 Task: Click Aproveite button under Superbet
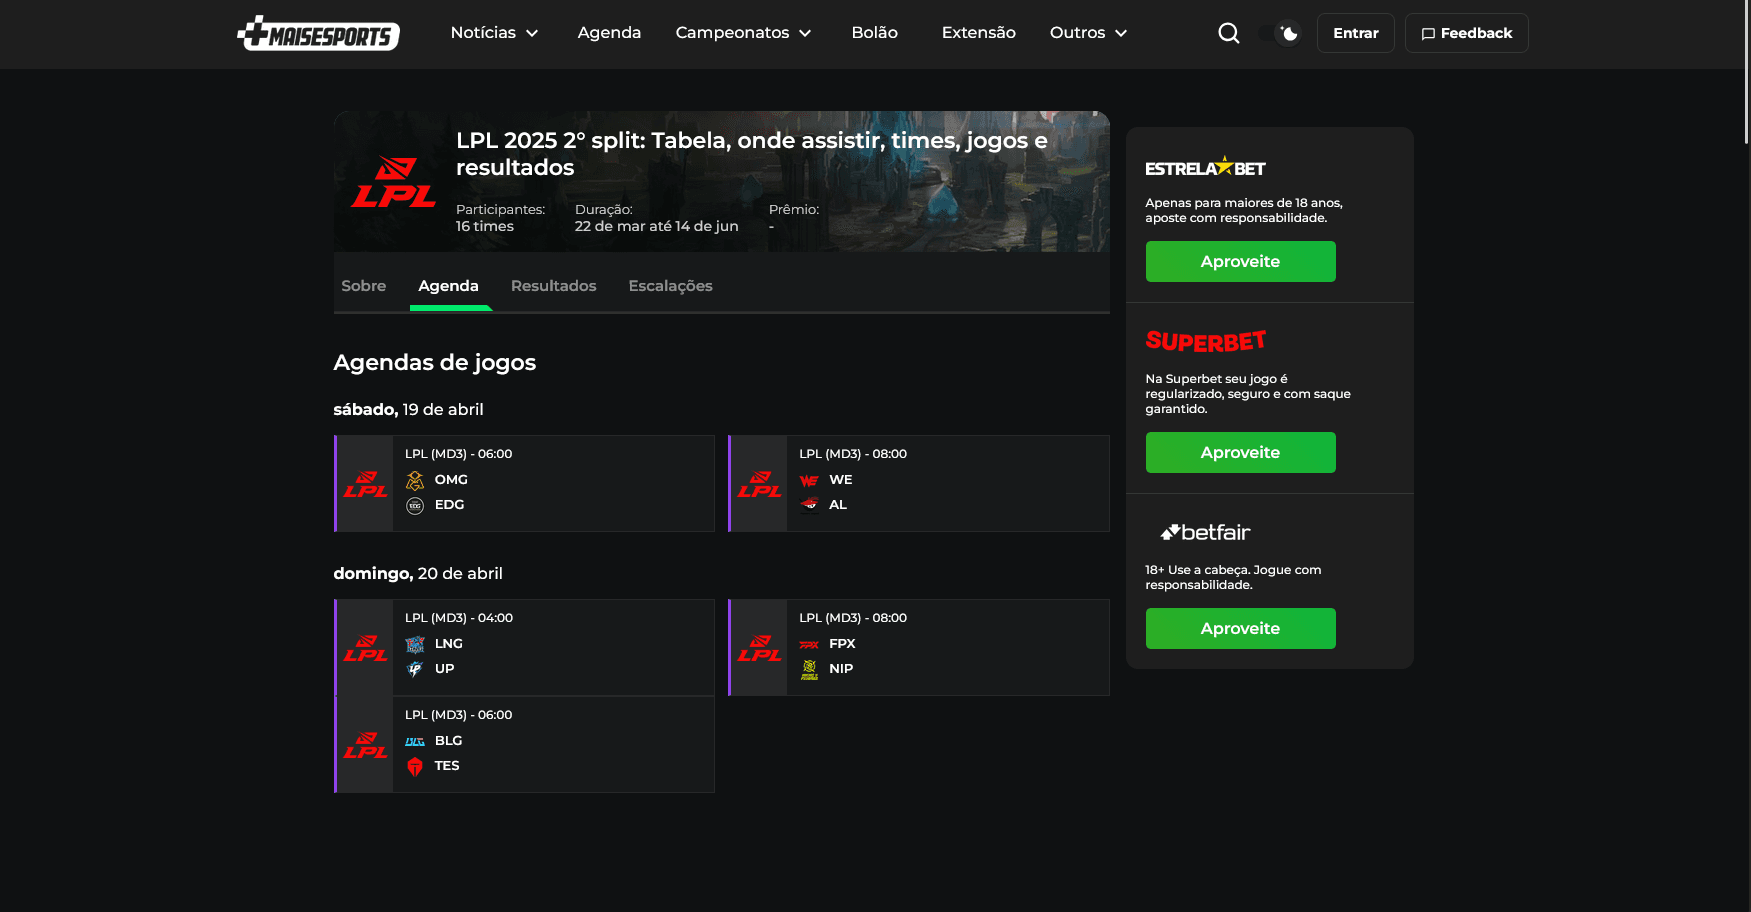click(1240, 452)
